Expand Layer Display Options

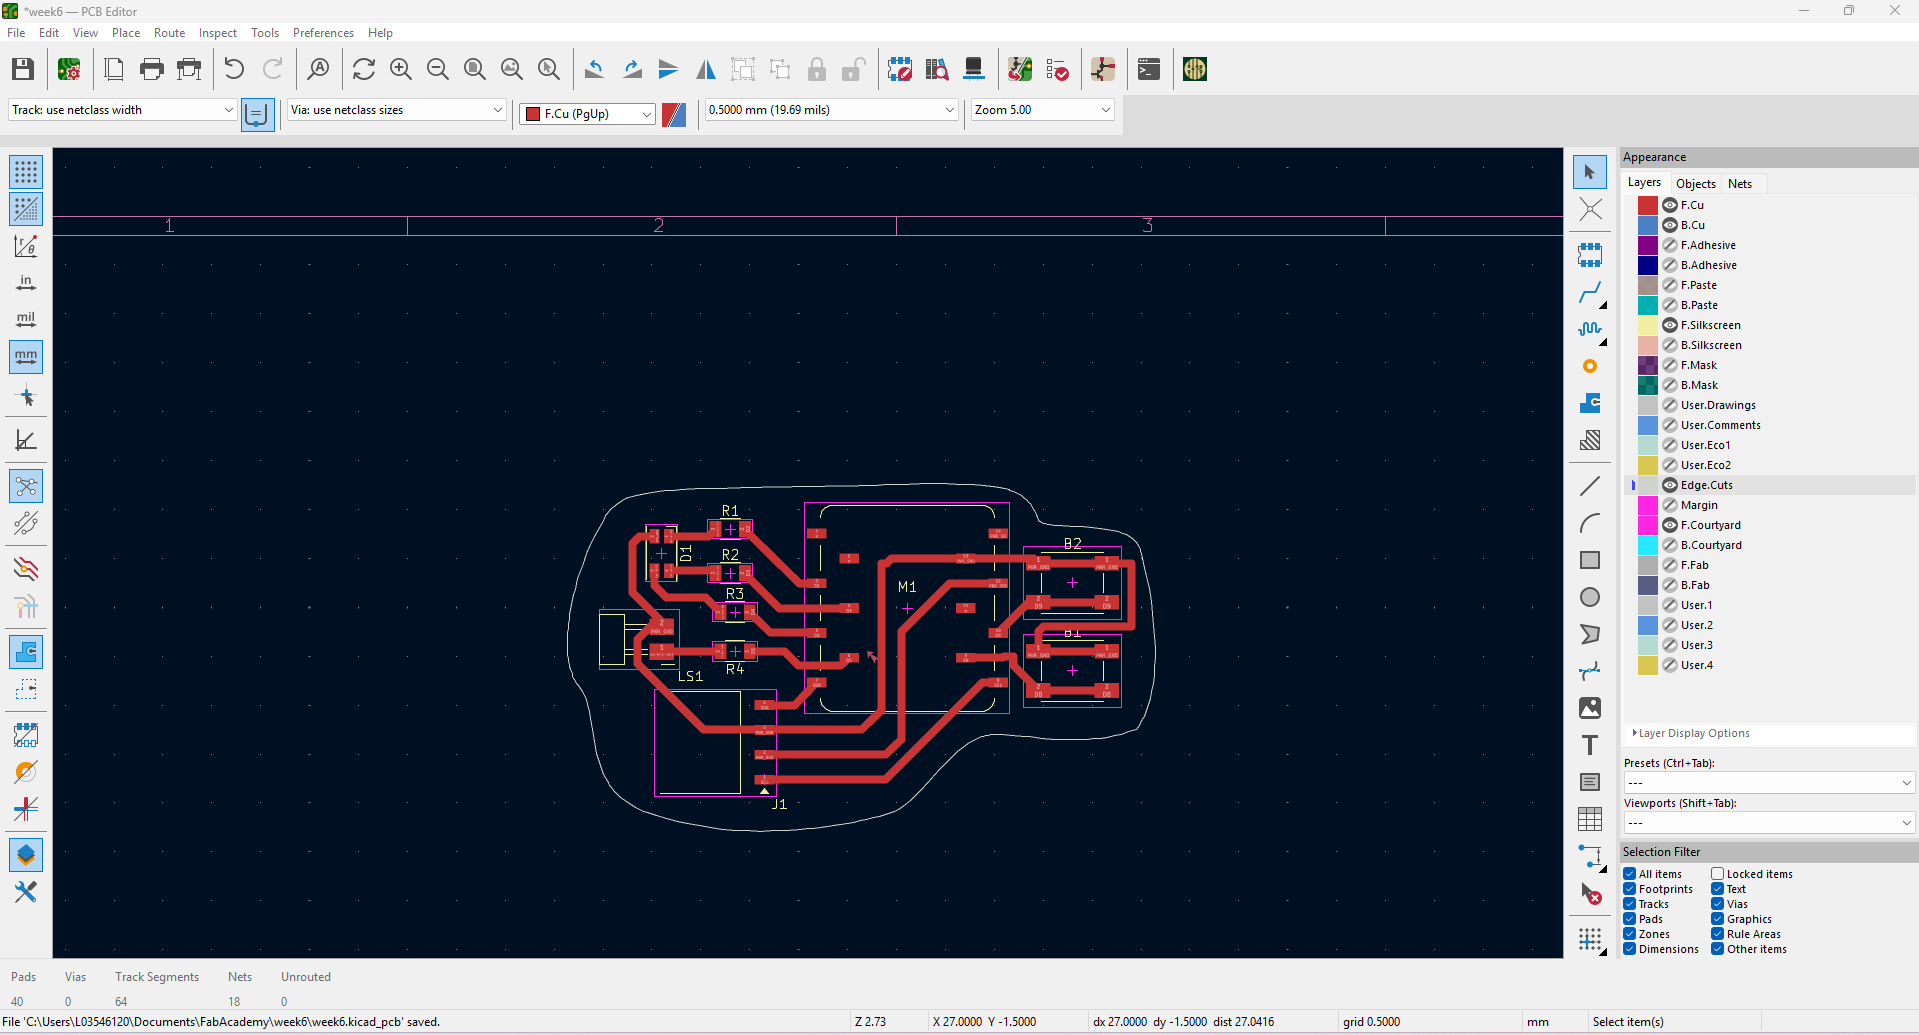click(1693, 733)
